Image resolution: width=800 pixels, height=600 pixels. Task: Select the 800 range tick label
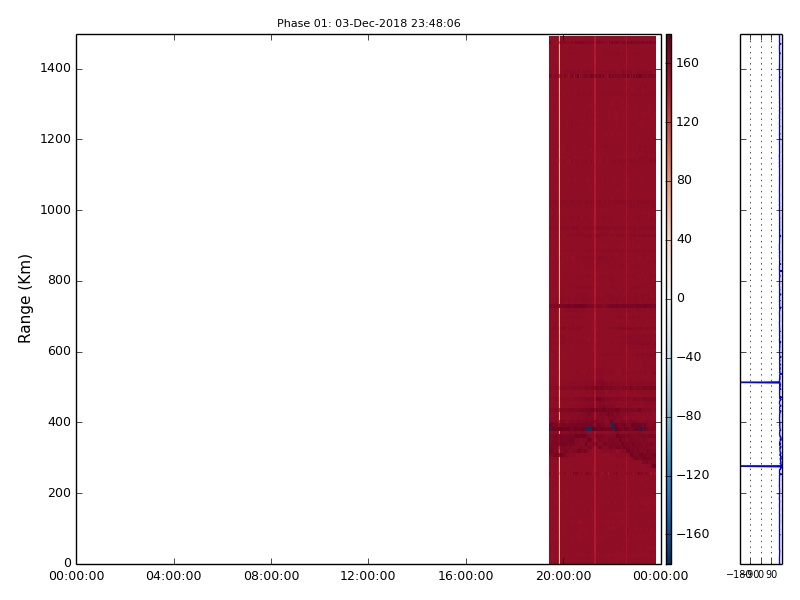pyautogui.click(x=59, y=280)
